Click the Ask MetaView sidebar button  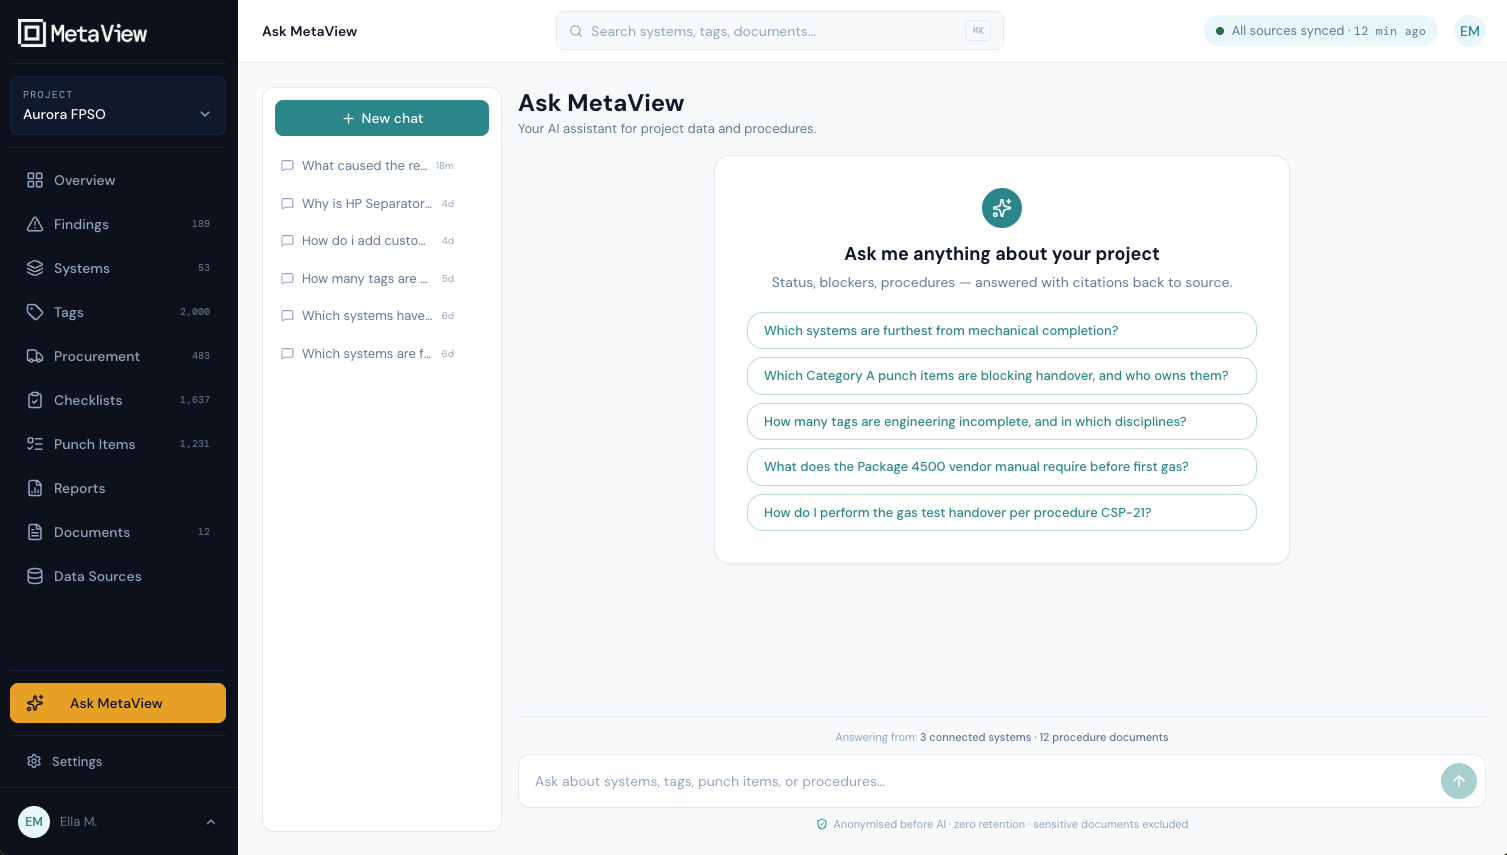pyautogui.click(x=118, y=703)
